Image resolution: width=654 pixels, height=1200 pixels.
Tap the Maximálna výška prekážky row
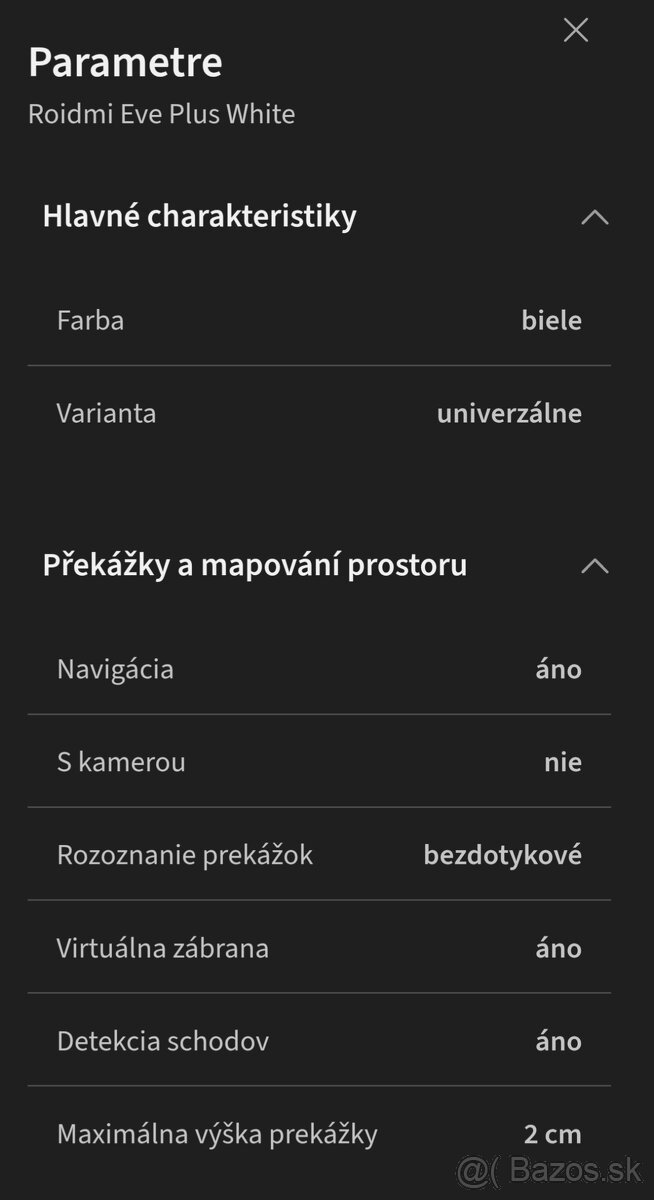(x=319, y=1134)
